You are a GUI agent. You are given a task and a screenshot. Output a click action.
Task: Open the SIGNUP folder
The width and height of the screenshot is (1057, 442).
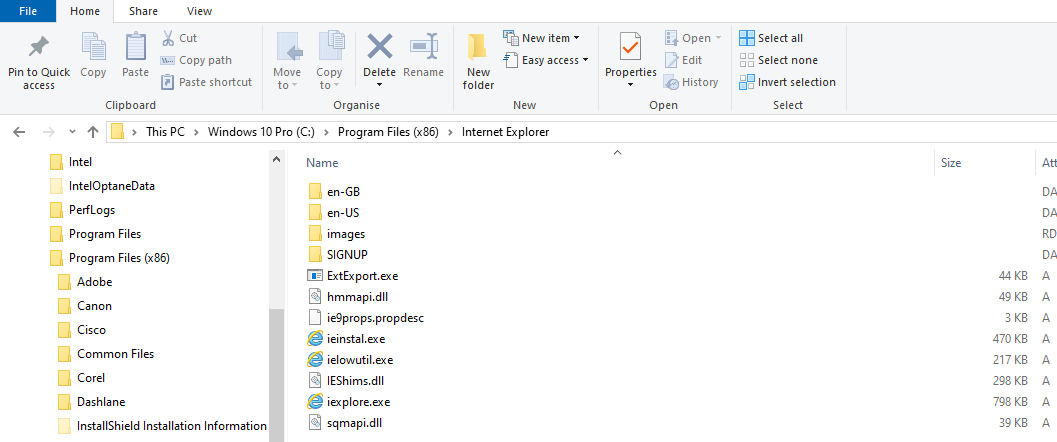[x=339, y=255]
